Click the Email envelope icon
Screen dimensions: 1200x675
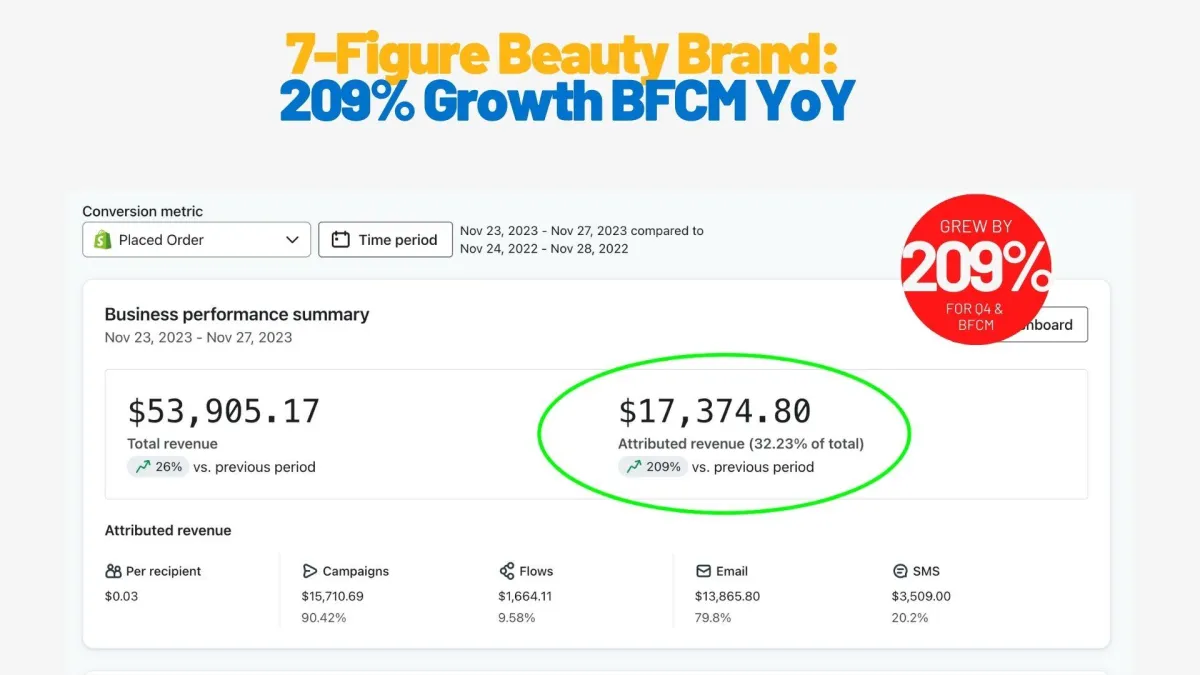point(704,571)
